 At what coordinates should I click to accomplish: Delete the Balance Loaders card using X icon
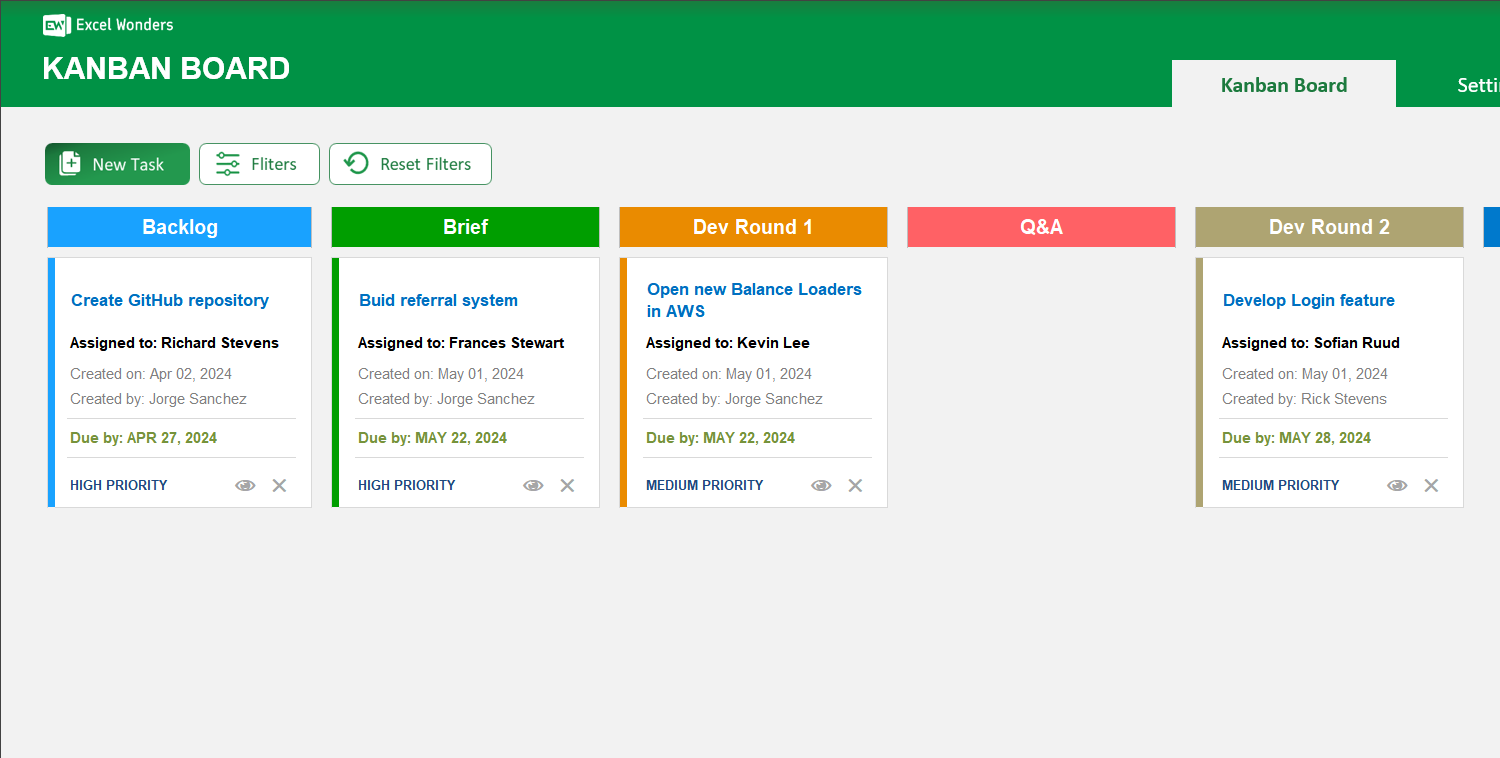pos(855,485)
